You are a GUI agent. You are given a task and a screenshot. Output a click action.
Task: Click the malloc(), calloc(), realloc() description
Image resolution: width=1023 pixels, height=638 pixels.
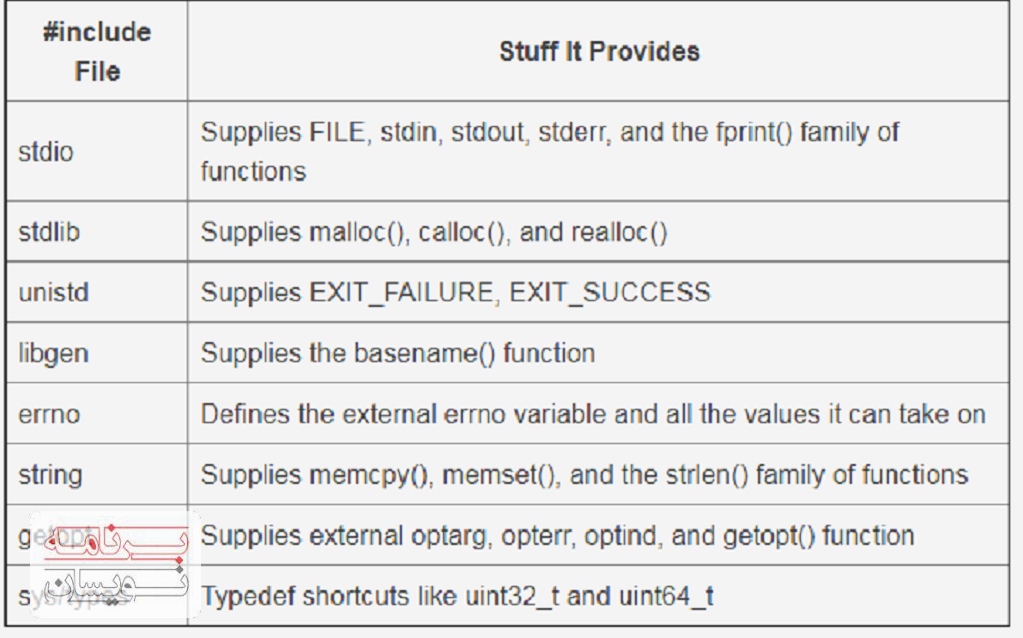434,232
